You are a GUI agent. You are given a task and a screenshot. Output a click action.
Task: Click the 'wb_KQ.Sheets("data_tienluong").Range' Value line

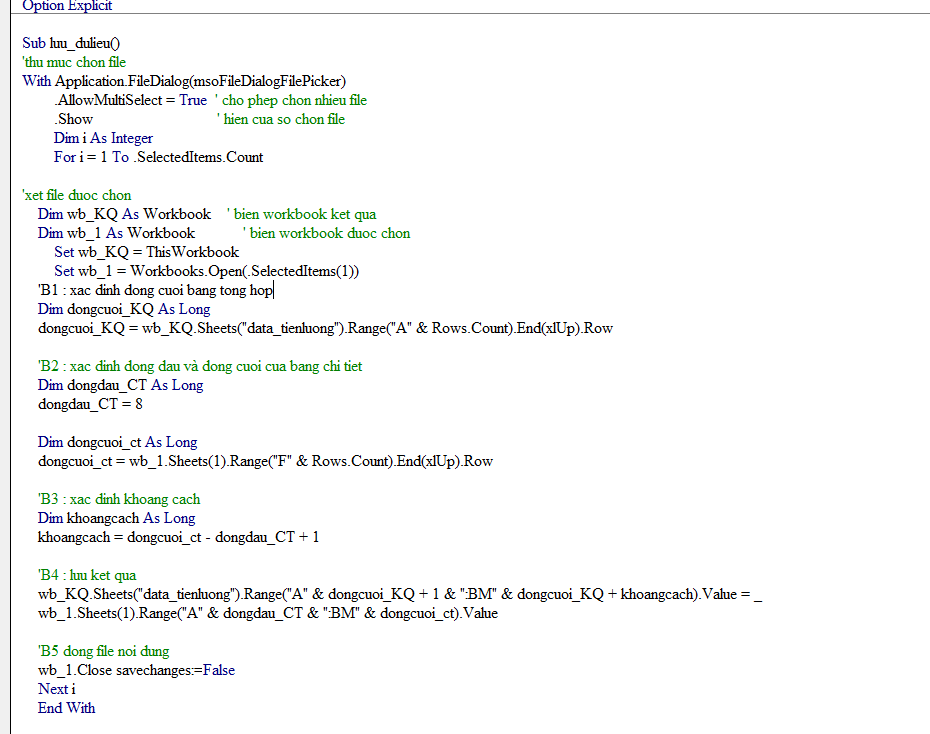pyautogui.click(x=400, y=593)
